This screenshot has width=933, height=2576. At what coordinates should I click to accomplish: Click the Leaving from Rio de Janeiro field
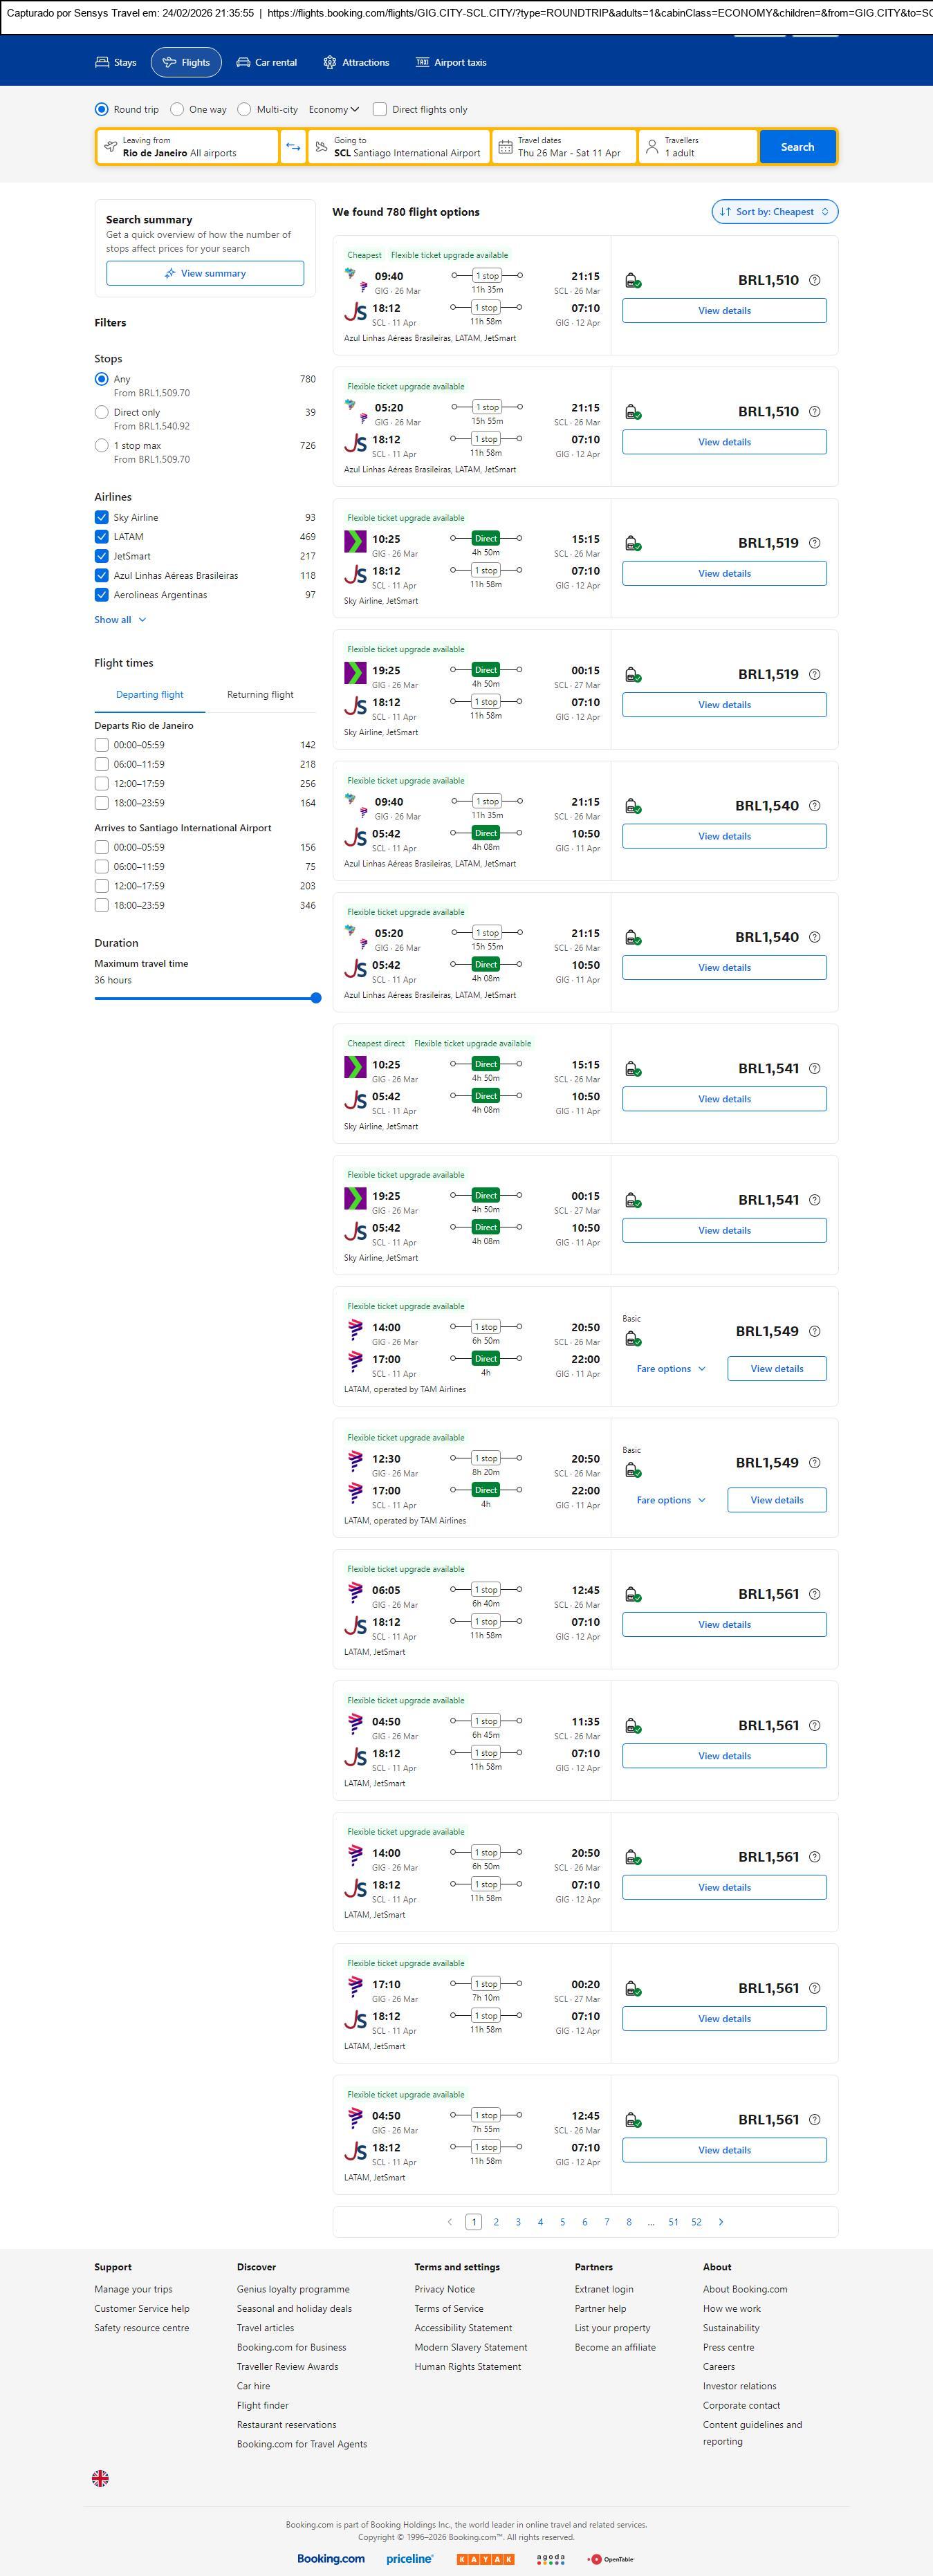pyautogui.click(x=187, y=147)
